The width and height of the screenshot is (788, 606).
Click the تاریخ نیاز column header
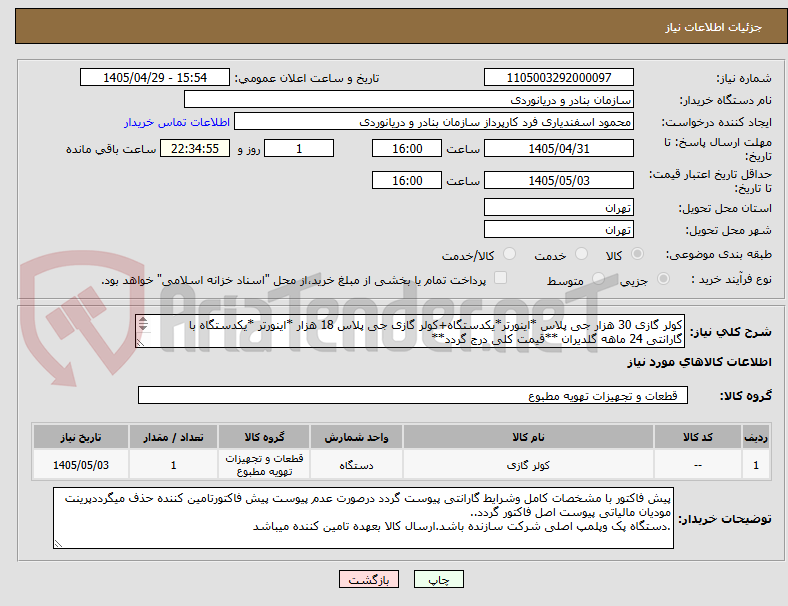(x=81, y=437)
